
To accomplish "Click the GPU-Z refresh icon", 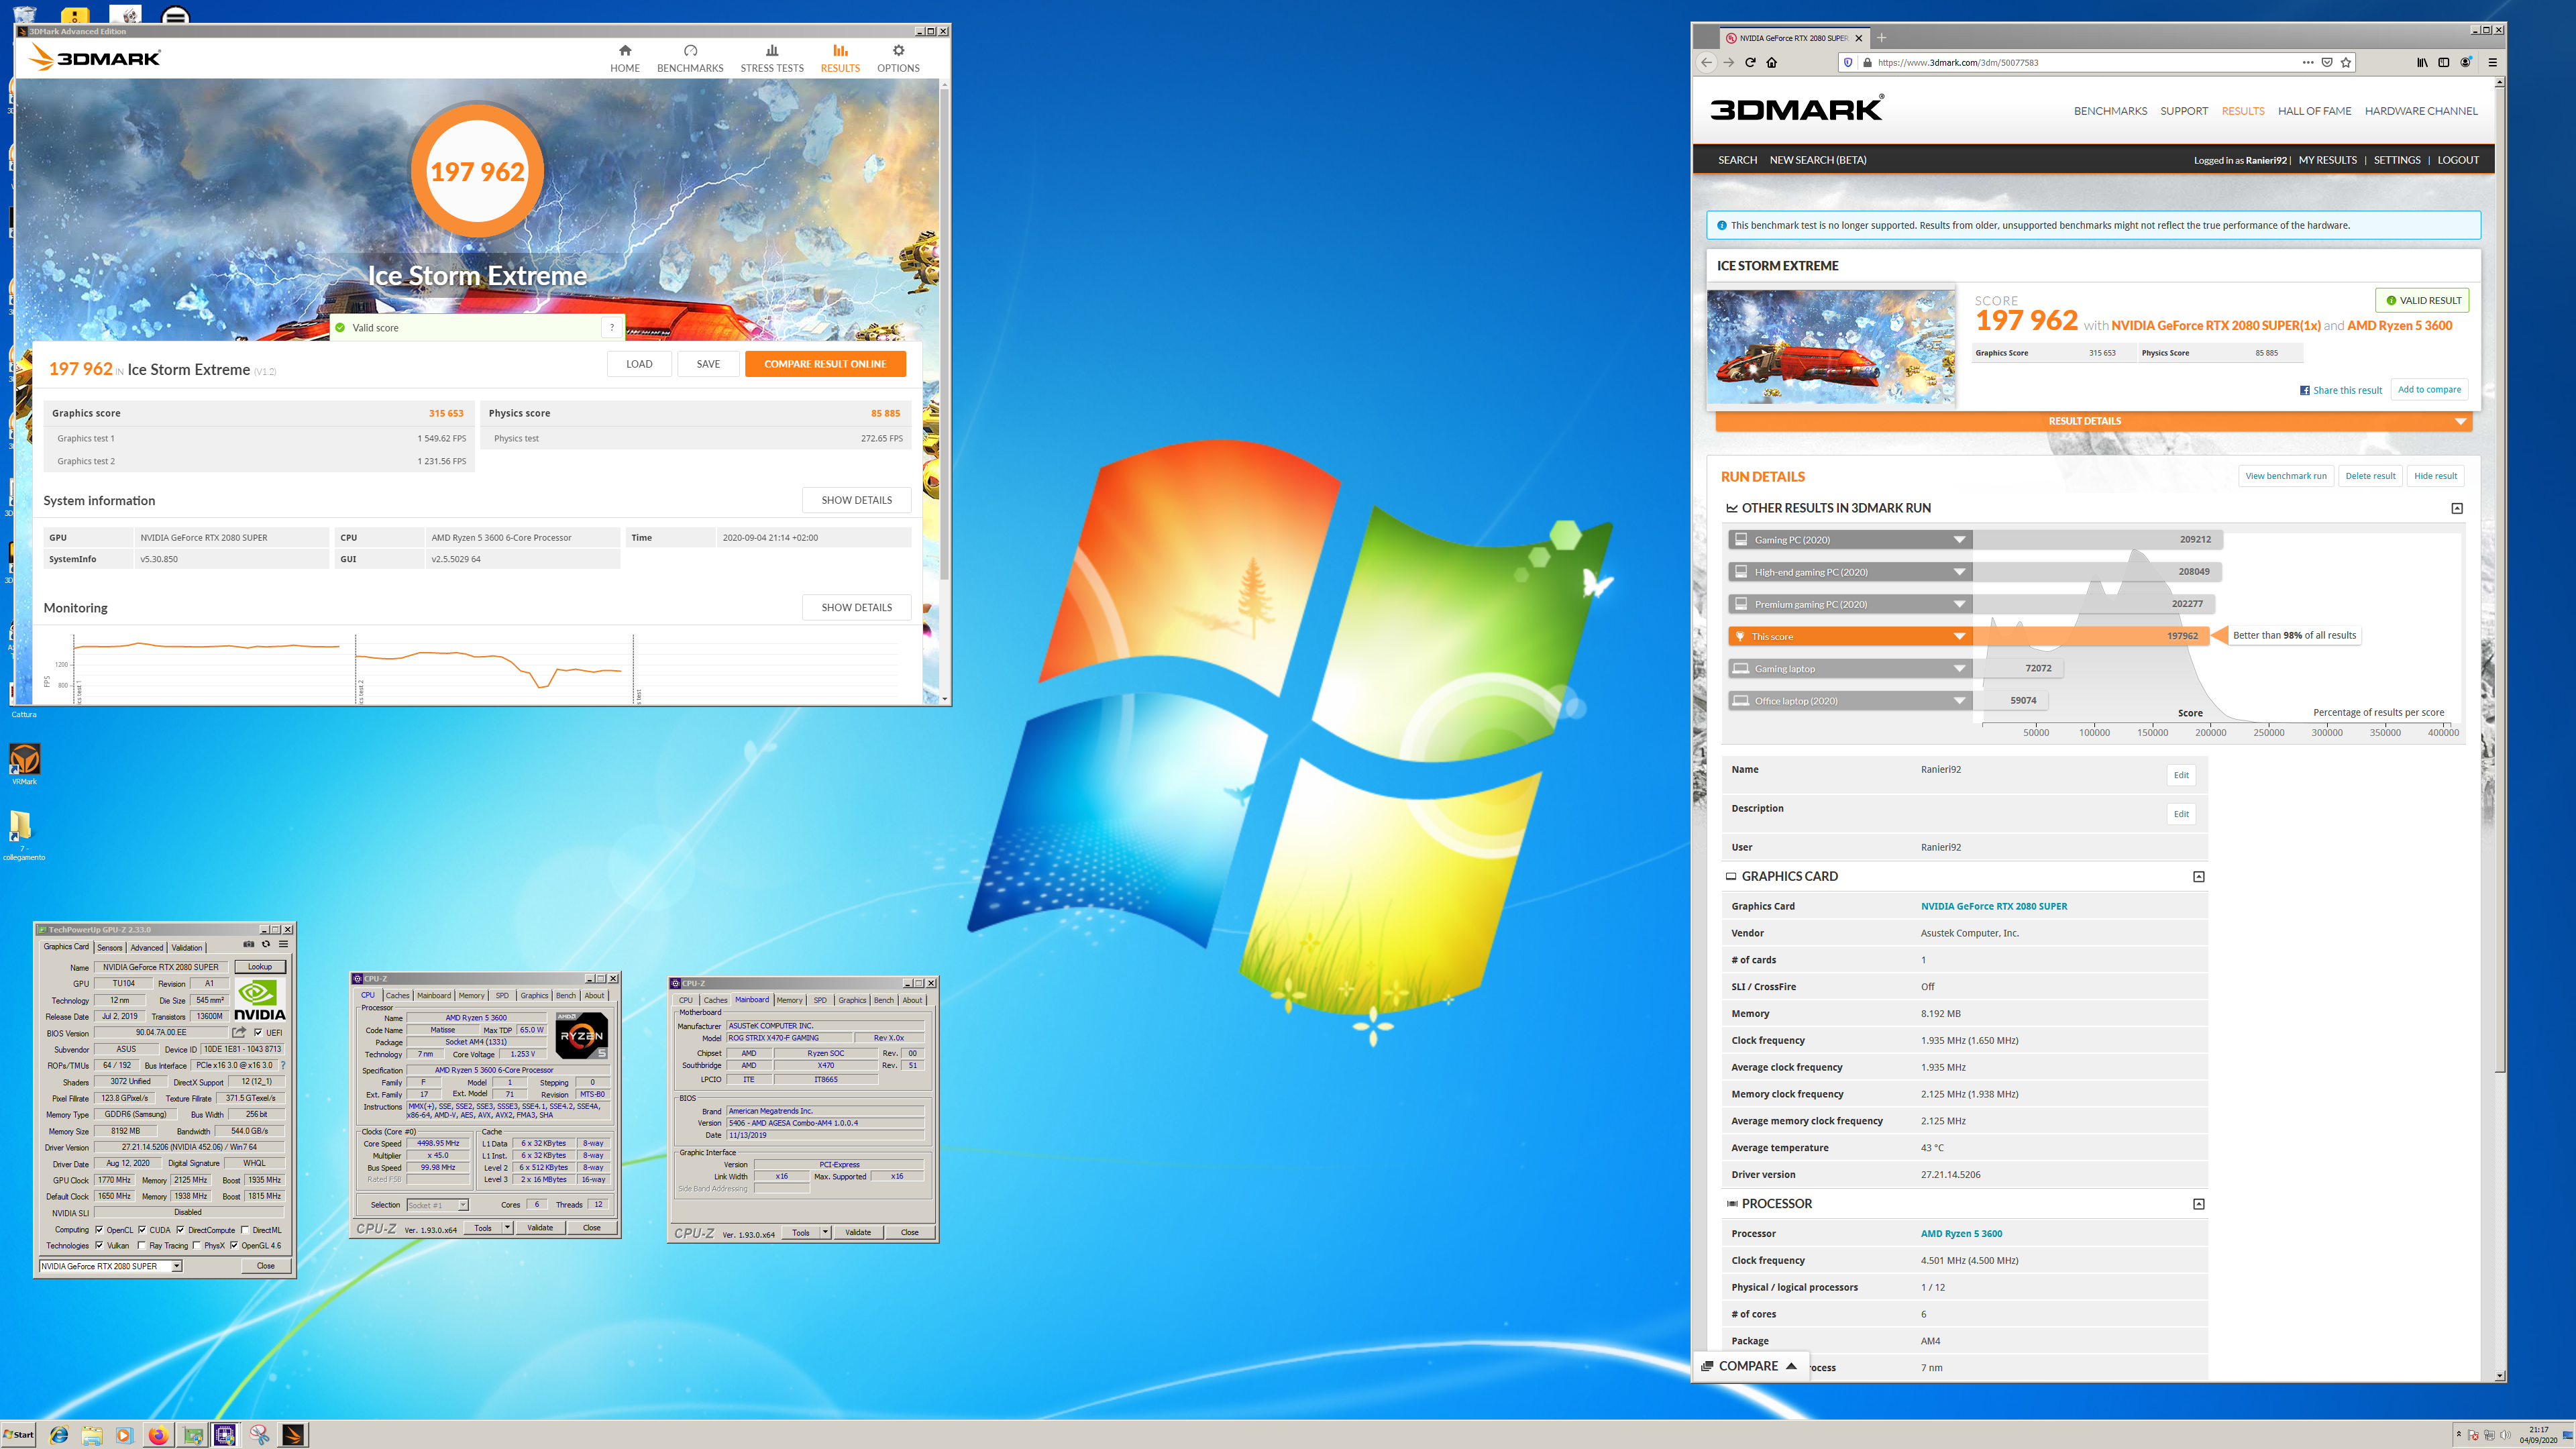I will pyautogui.click(x=266, y=944).
